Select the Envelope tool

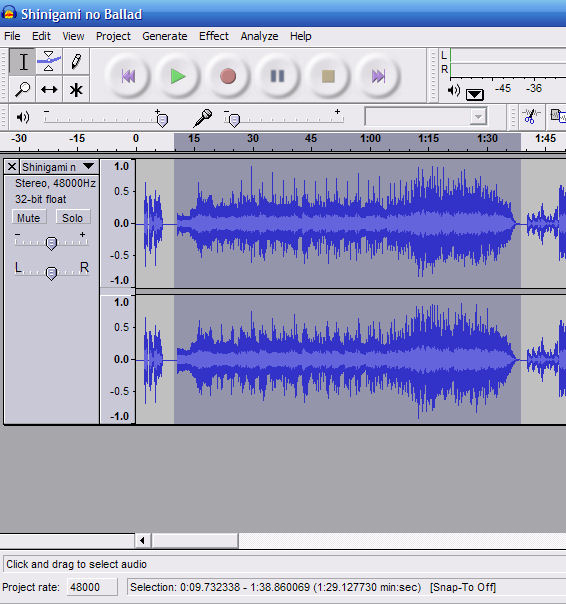point(49,61)
